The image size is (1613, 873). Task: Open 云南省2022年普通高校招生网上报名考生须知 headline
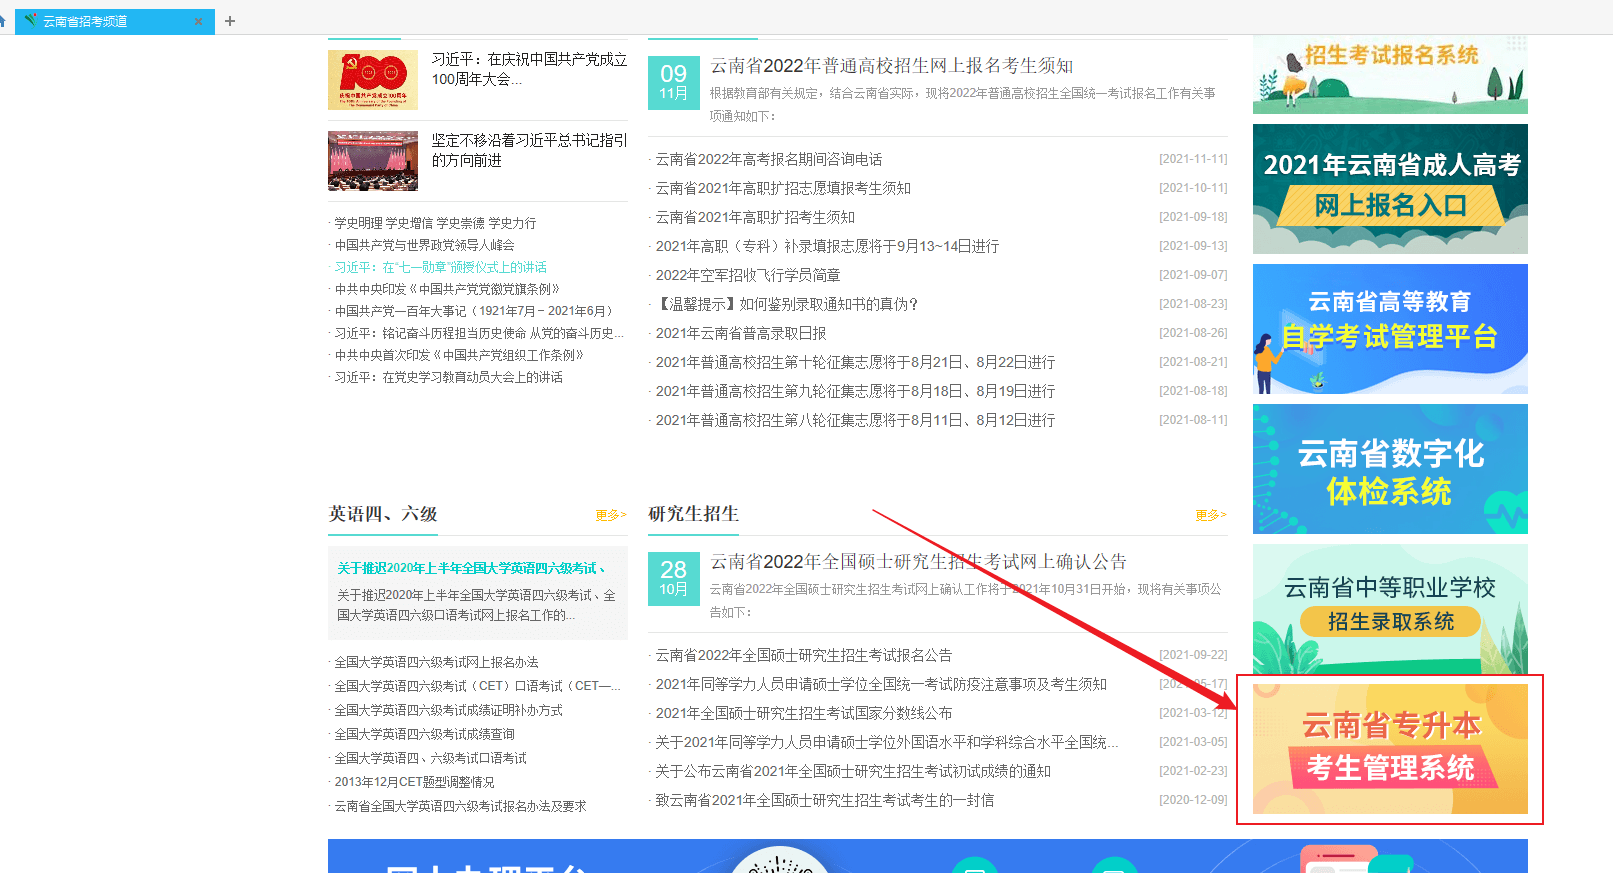pos(891,66)
